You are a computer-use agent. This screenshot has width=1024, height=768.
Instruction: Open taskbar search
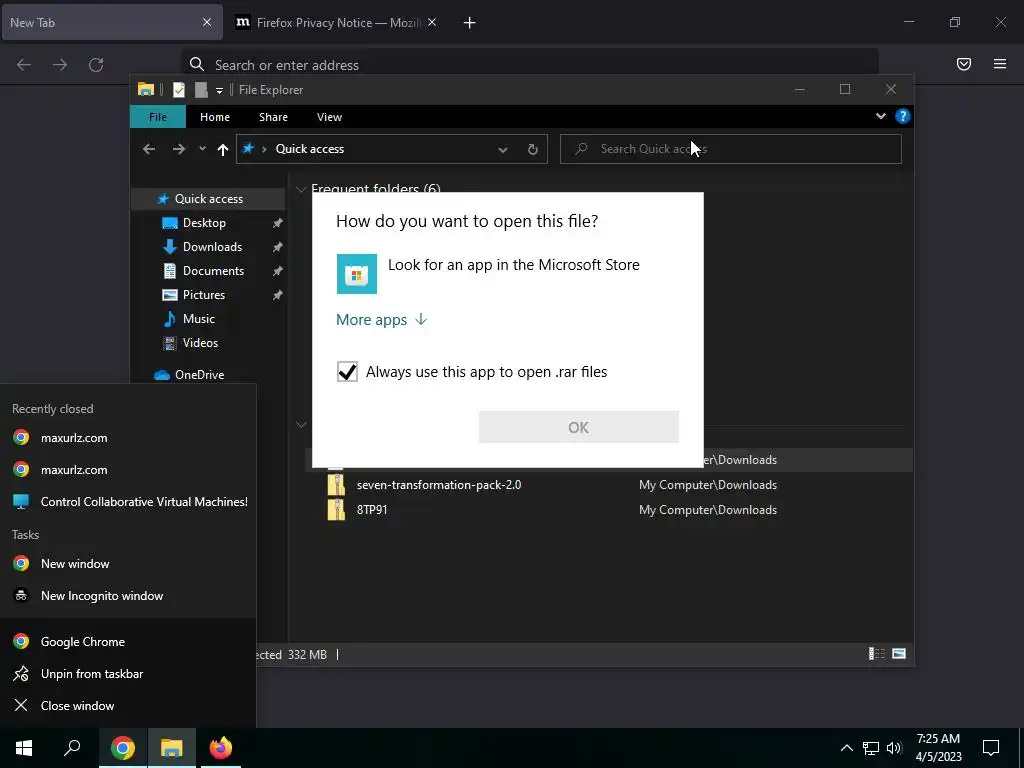[x=72, y=748]
